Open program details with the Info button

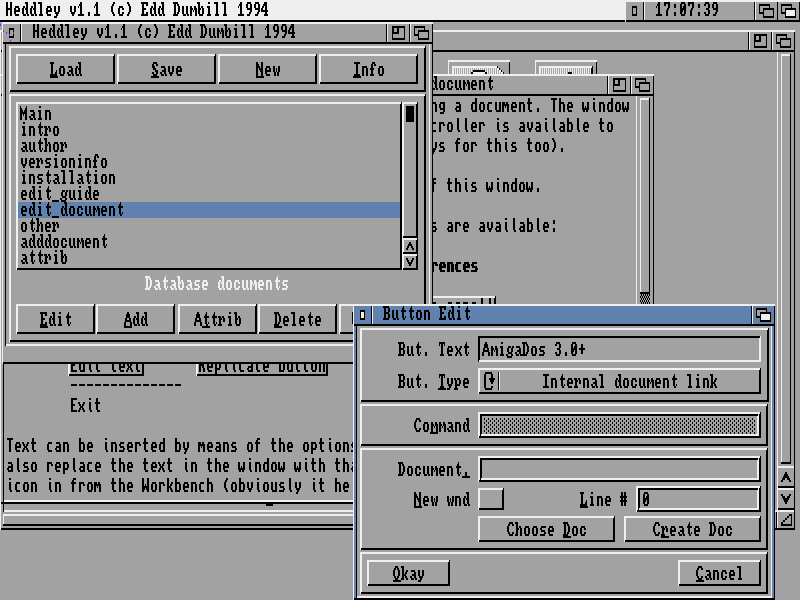tap(368, 69)
